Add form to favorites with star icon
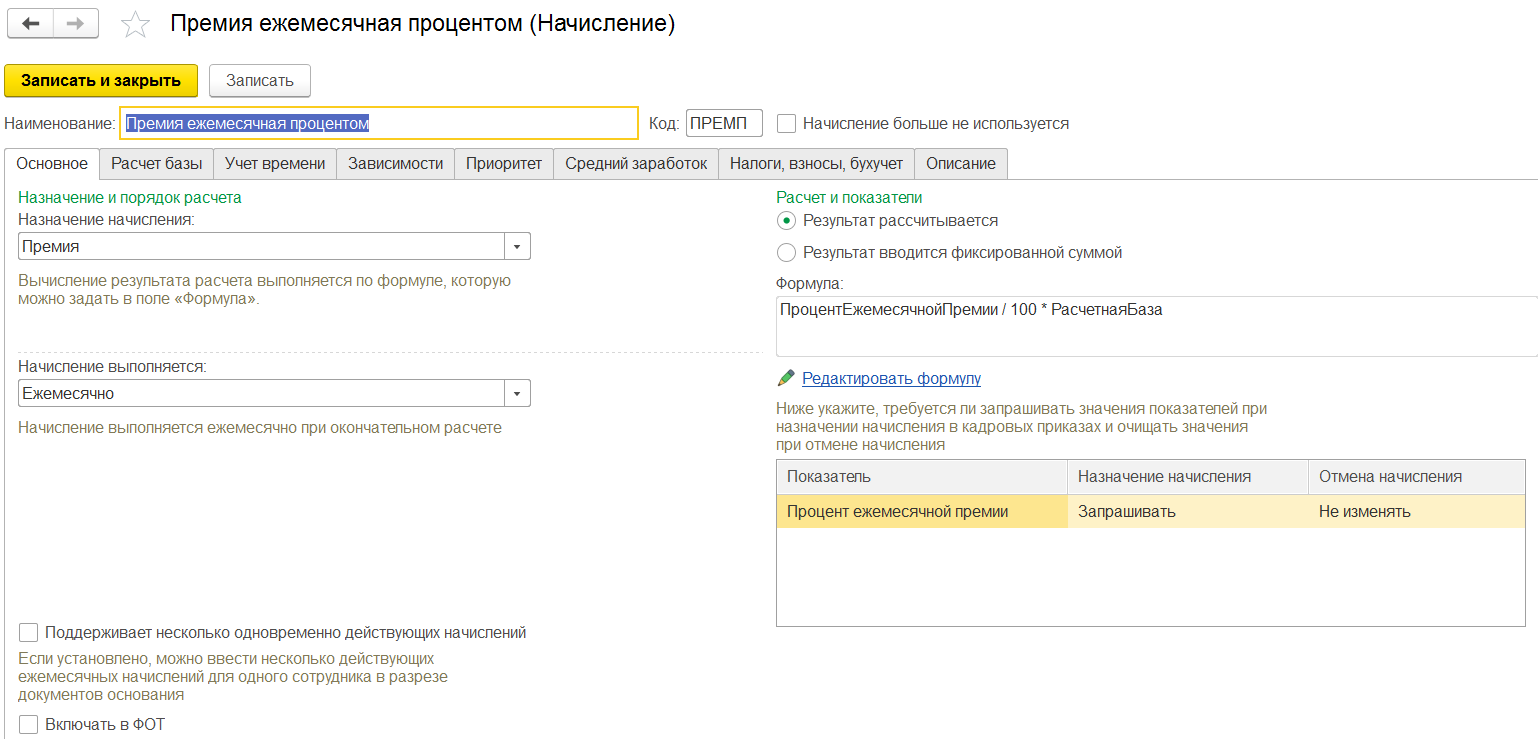The image size is (1538, 739). (135, 25)
